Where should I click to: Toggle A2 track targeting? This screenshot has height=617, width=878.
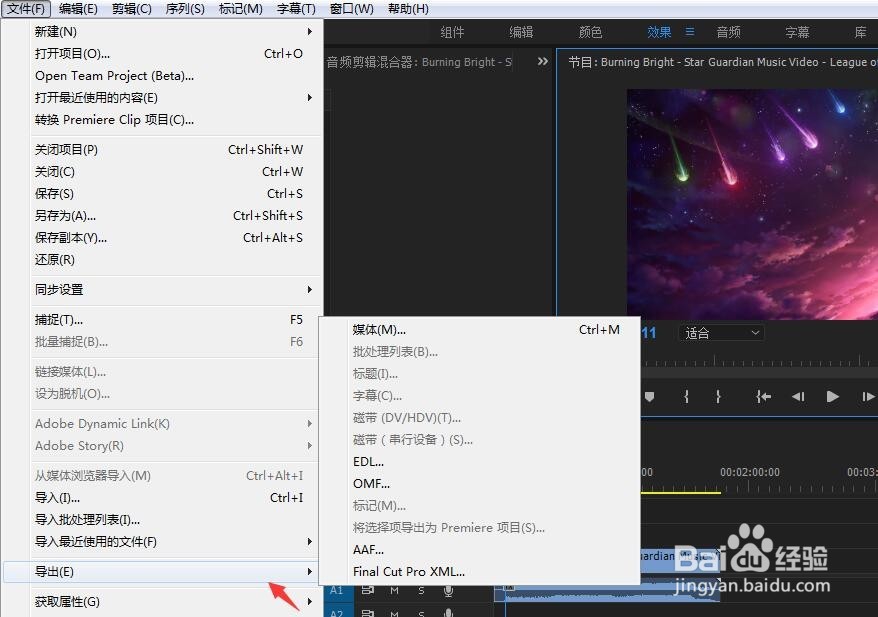pyautogui.click(x=339, y=612)
